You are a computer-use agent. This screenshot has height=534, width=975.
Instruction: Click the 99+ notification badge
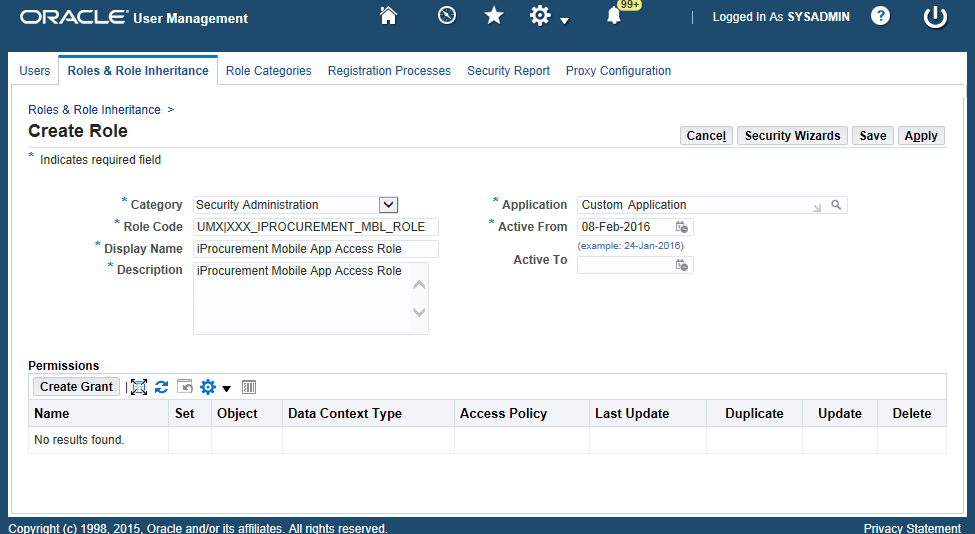coord(629,5)
